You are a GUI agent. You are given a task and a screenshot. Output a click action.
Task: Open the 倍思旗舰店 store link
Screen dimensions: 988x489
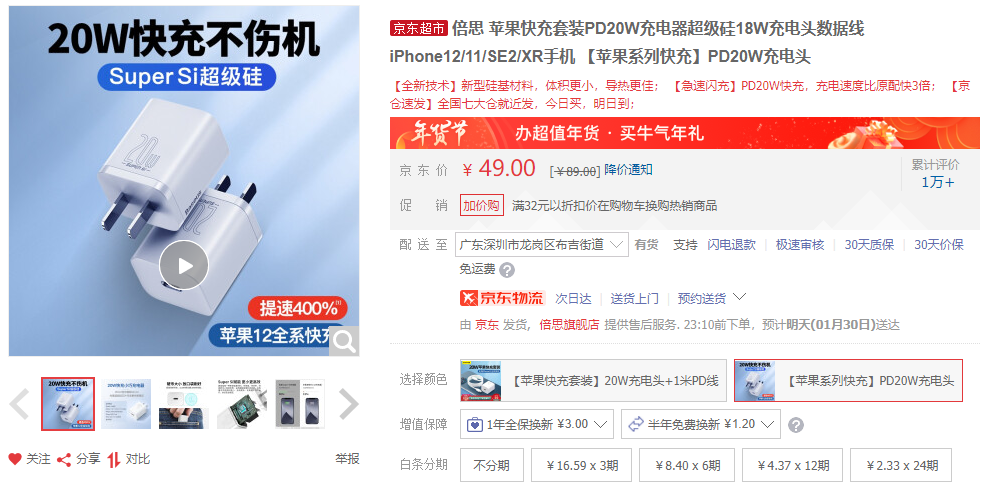570,325
